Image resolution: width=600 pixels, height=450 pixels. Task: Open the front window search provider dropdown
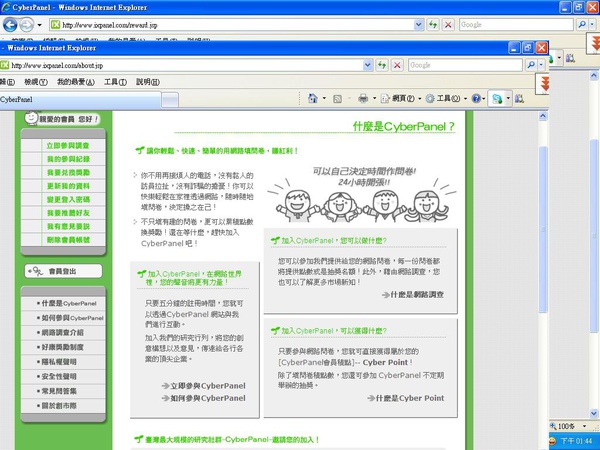(x=541, y=65)
